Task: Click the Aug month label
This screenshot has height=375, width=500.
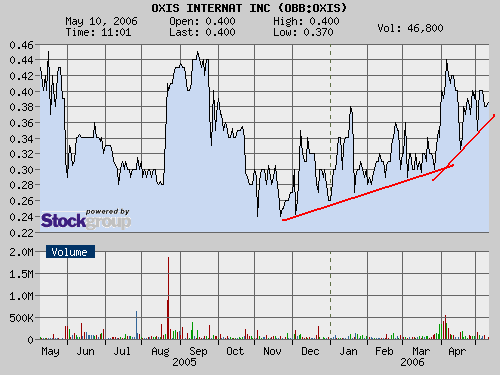Action: click(160, 352)
